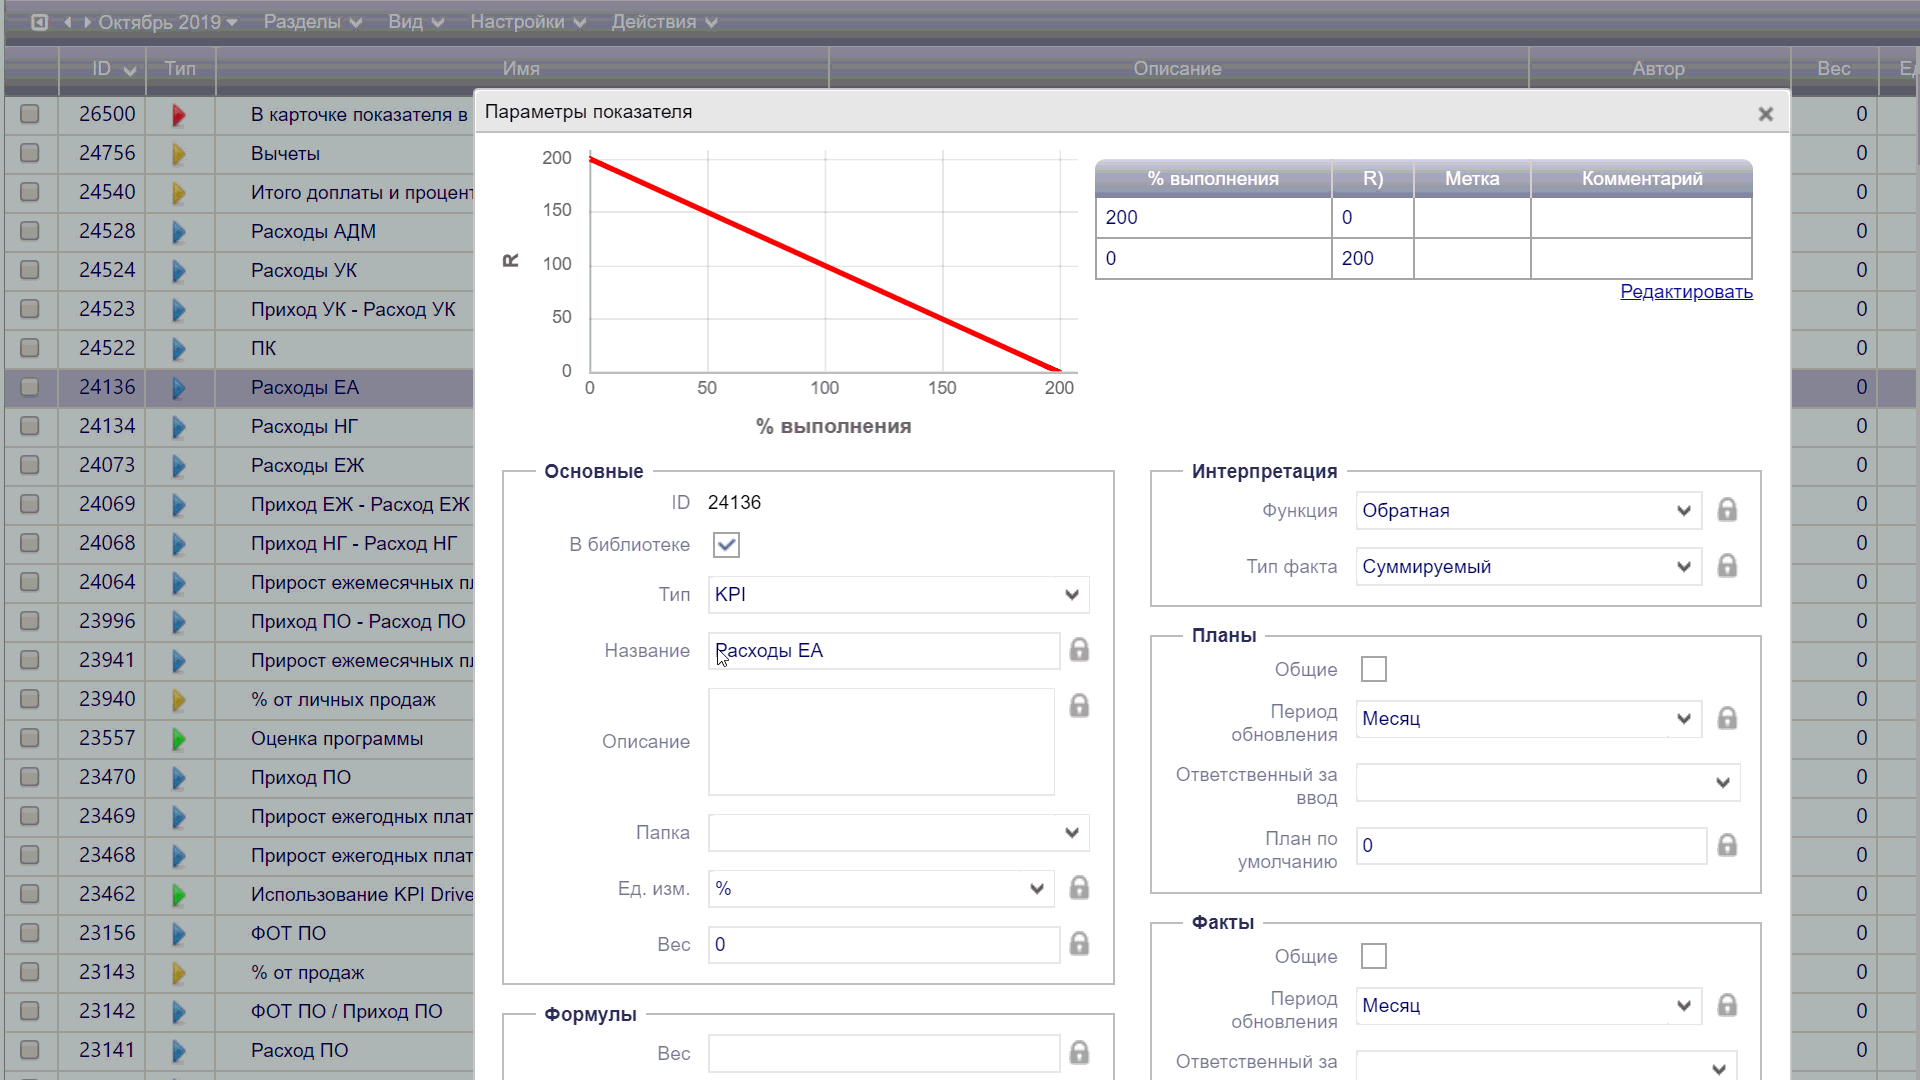Open Планы Период обновления dropdown

point(1528,719)
